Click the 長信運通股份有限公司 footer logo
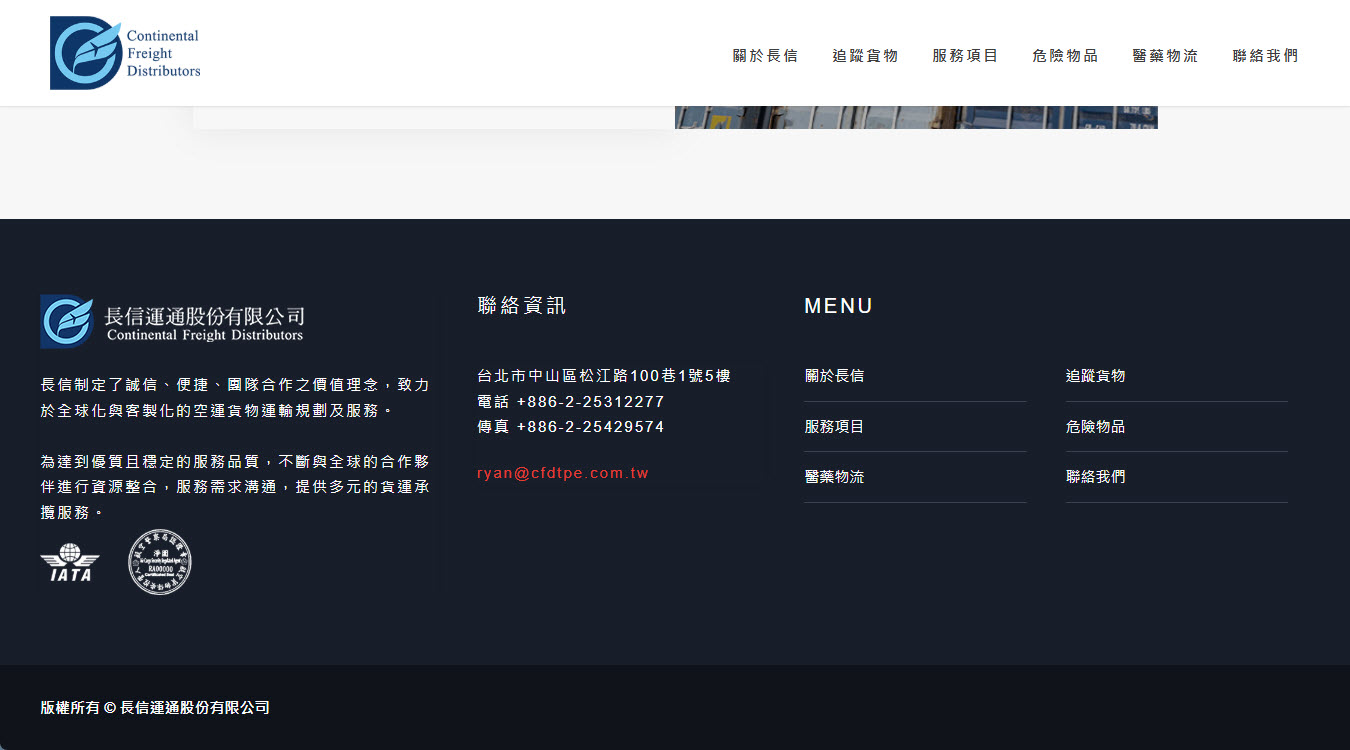This screenshot has height=750, width=1350. coord(172,322)
